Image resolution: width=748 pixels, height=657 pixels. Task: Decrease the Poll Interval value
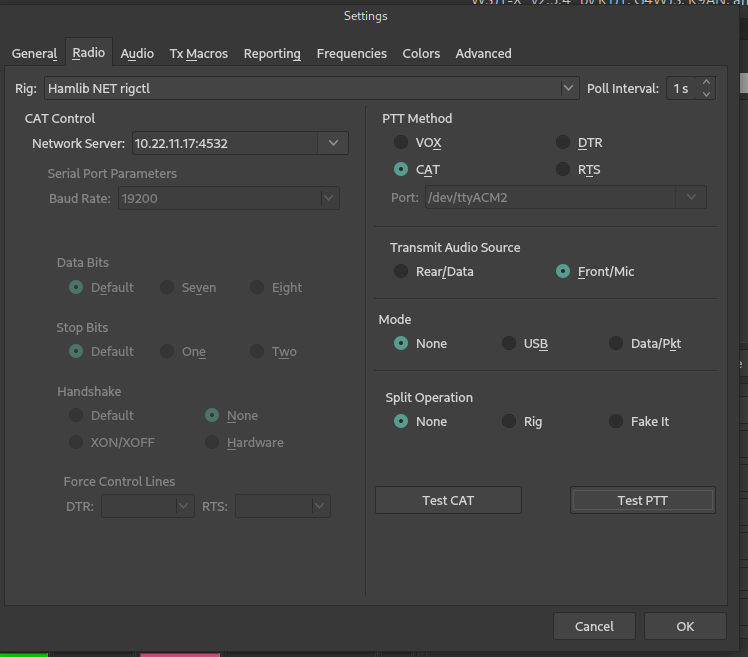tap(706, 94)
